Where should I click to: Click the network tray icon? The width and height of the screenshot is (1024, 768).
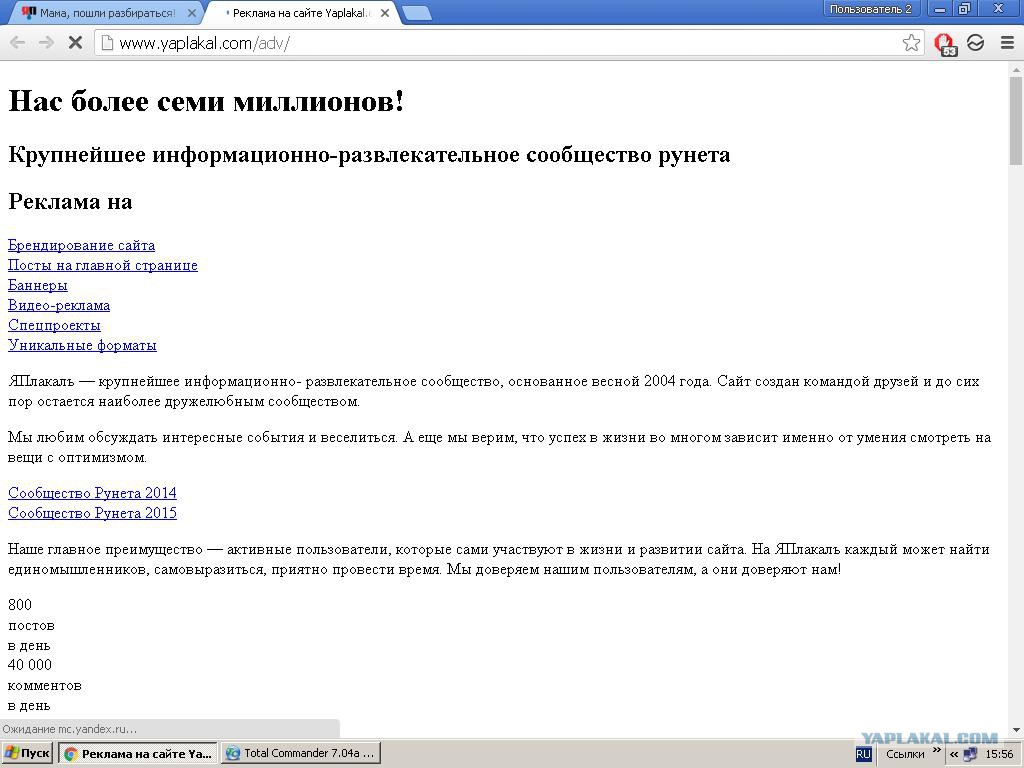point(970,754)
